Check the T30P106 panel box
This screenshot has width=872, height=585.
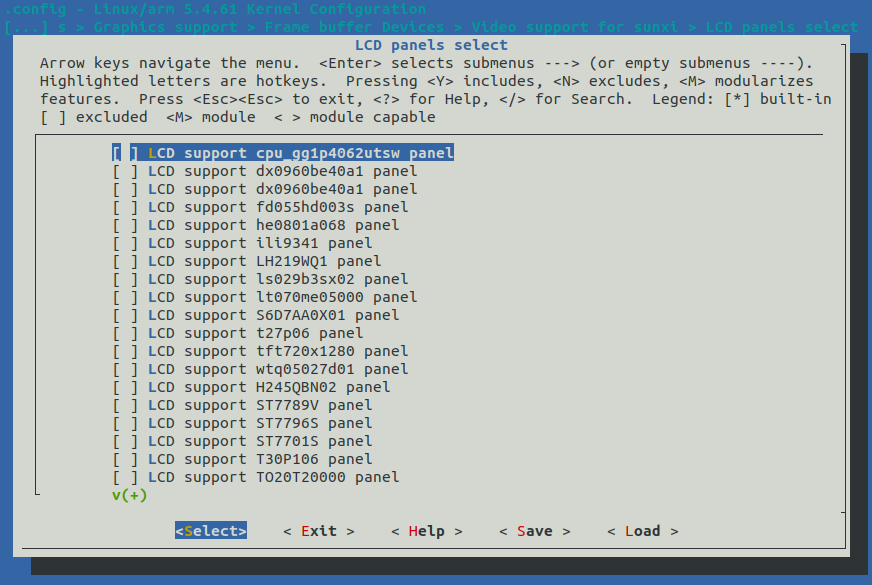coord(125,459)
